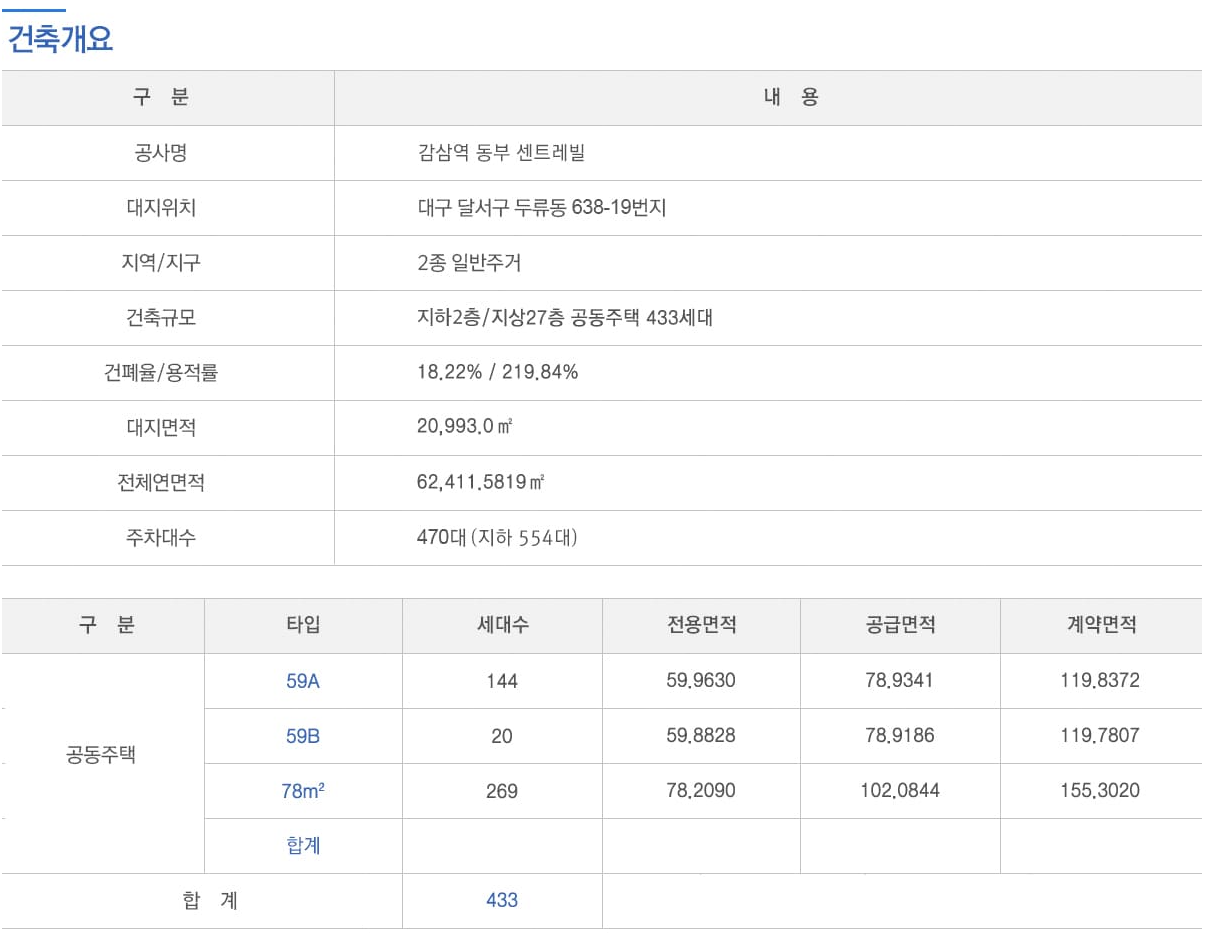This screenshot has height=939, width=1228.
Task: Select the address 대구 달서구 두류동 638-19번지
Action: [541, 208]
